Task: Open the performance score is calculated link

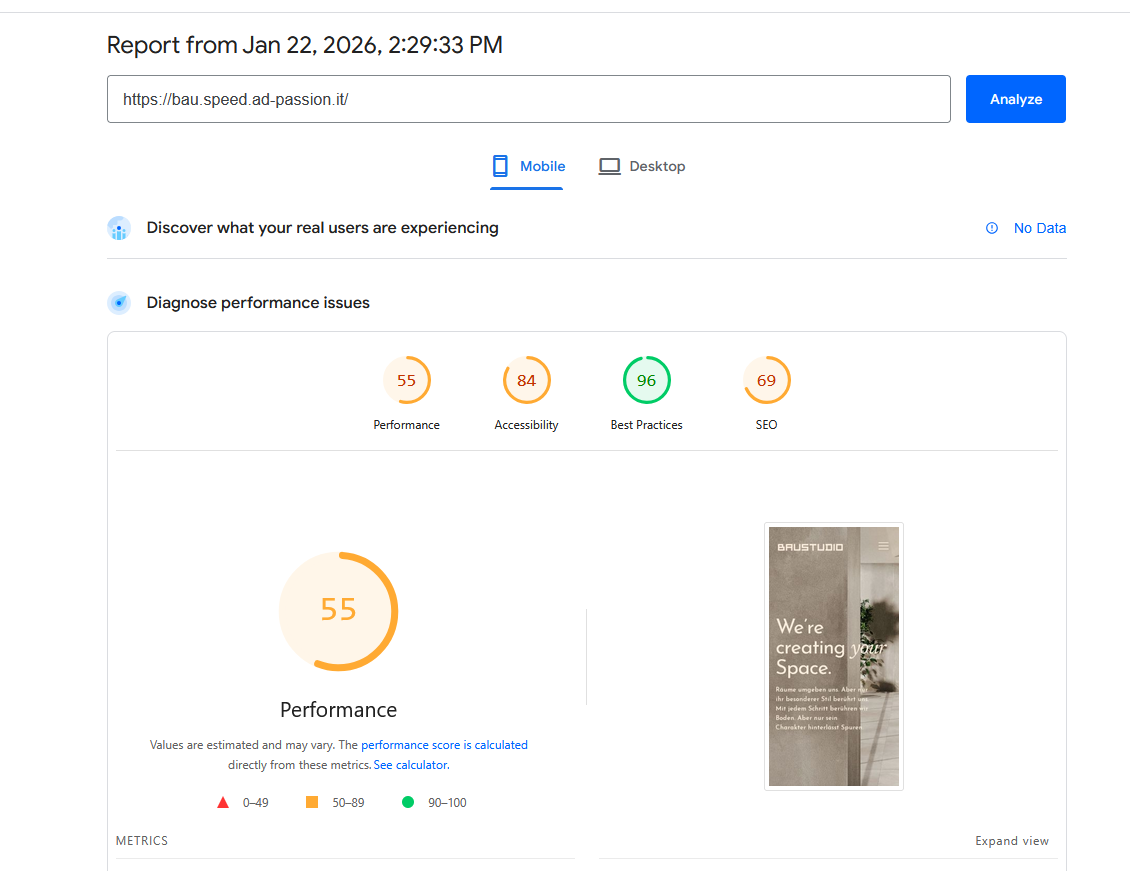Action: (444, 745)
